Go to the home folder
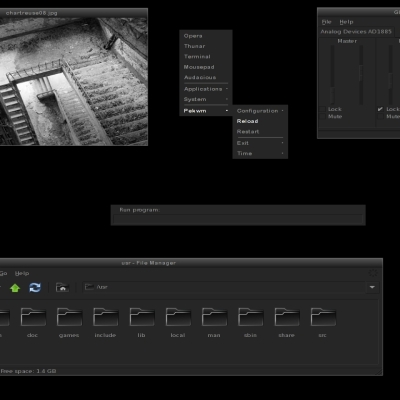The image size is (400, 400). click(x=62, y=287)
